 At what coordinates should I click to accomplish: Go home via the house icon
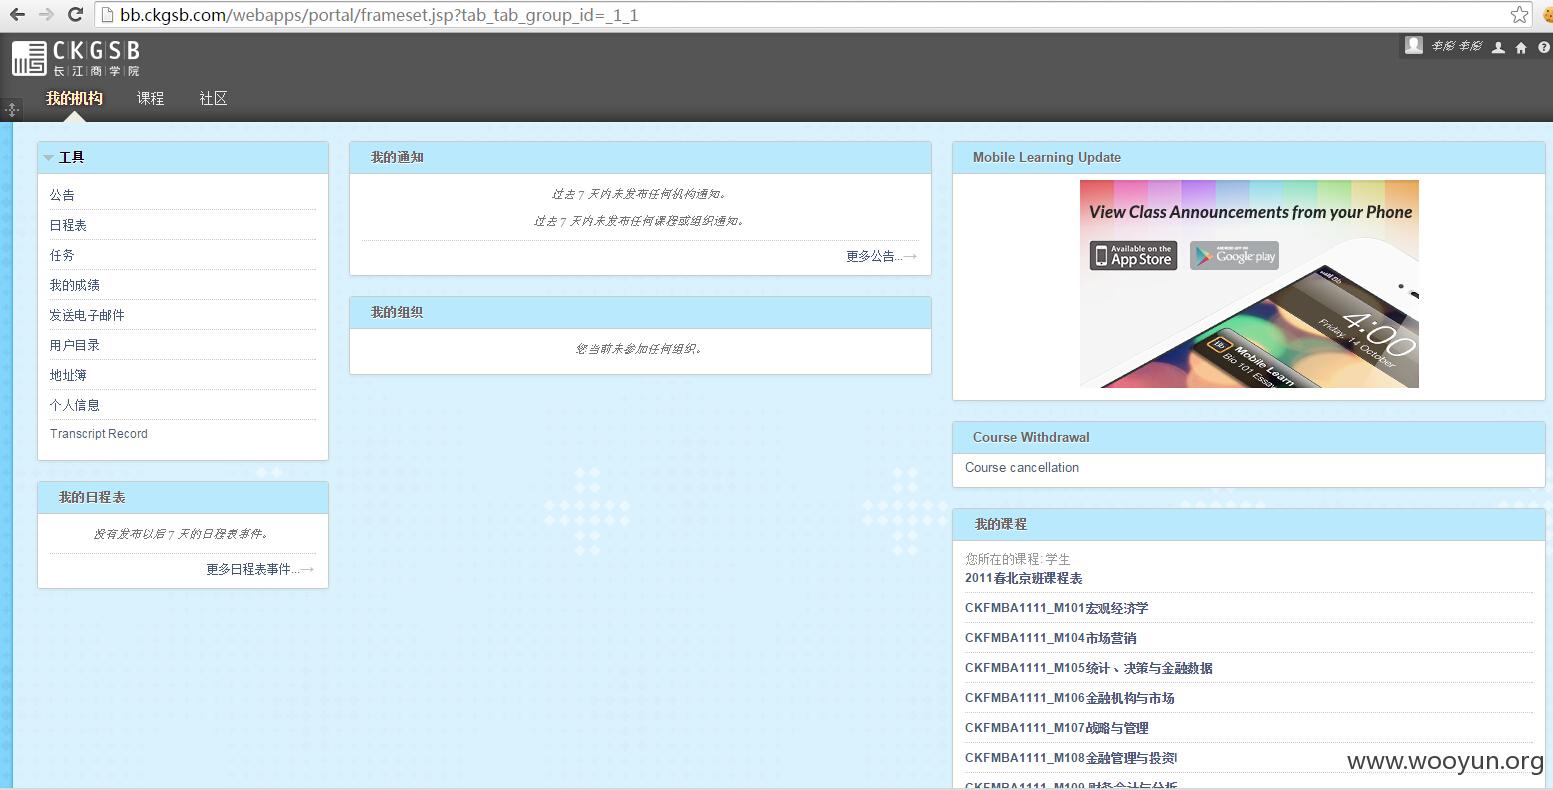pos(1521,47)
